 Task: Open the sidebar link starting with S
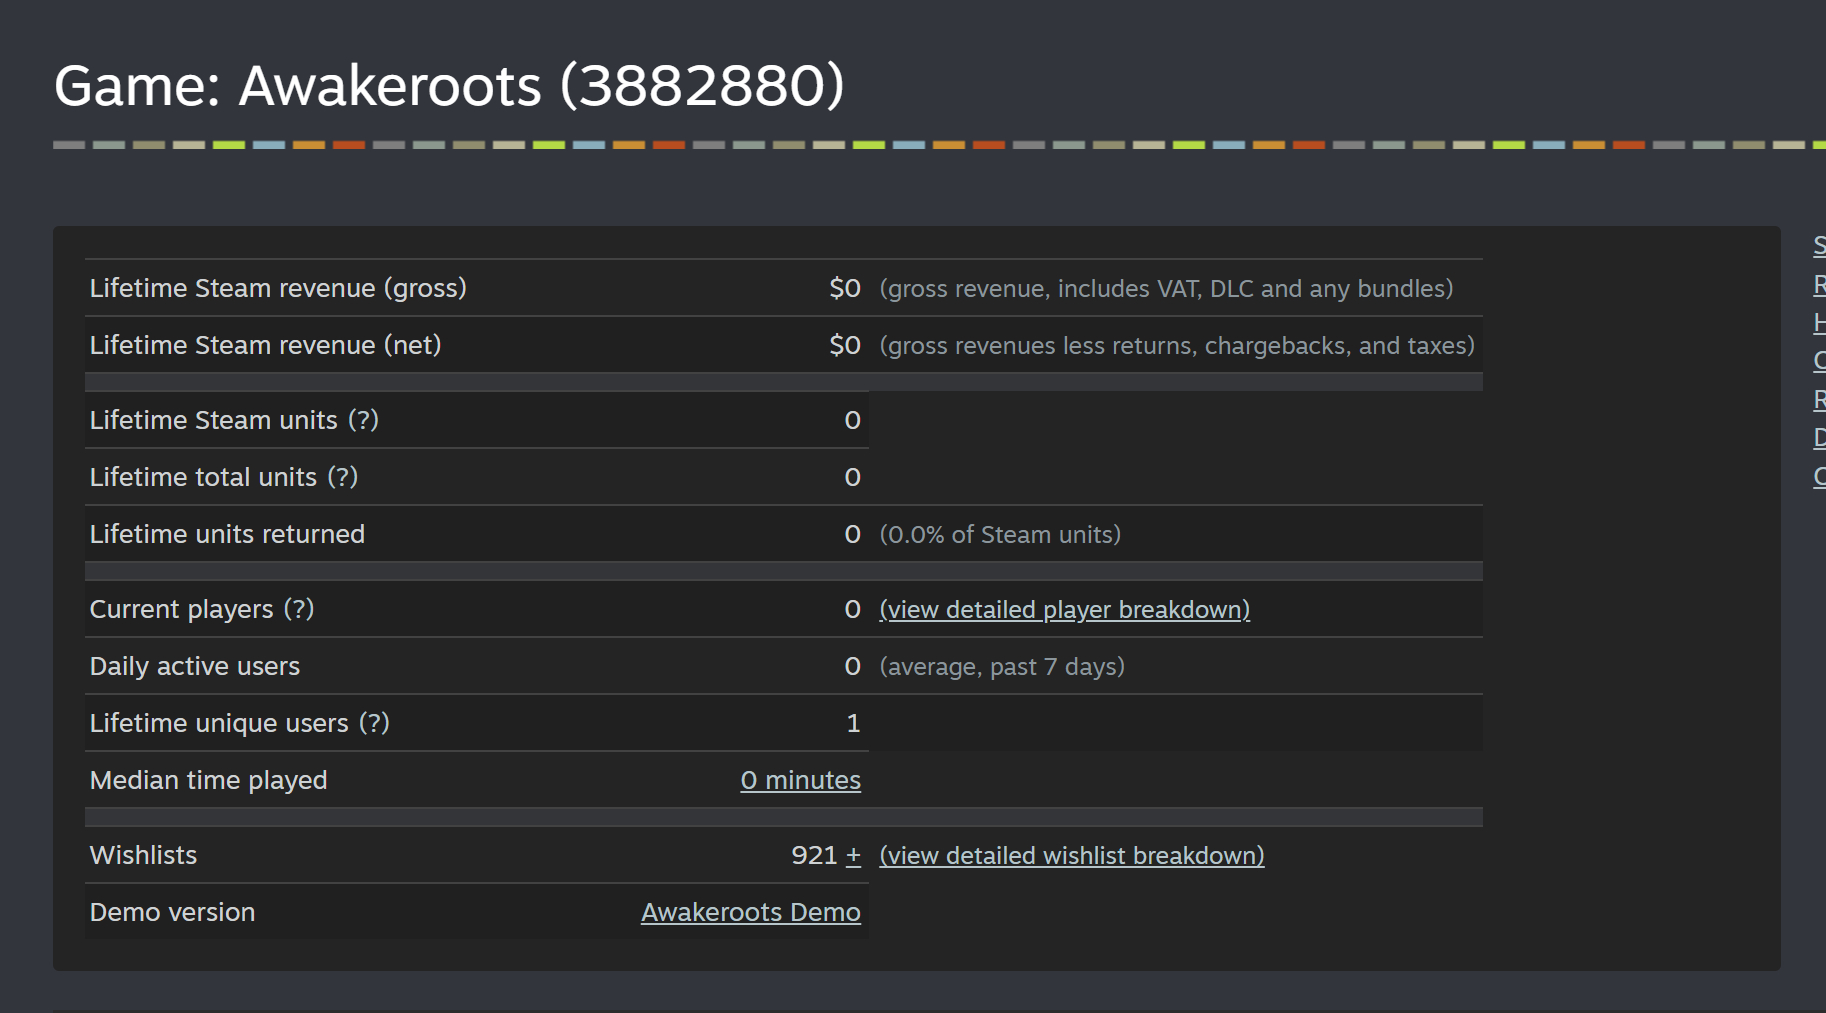point(1819,246)
